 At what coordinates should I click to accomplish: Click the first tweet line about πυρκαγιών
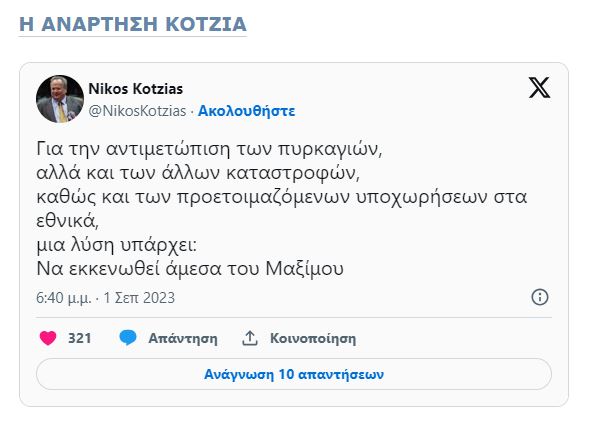210,150
